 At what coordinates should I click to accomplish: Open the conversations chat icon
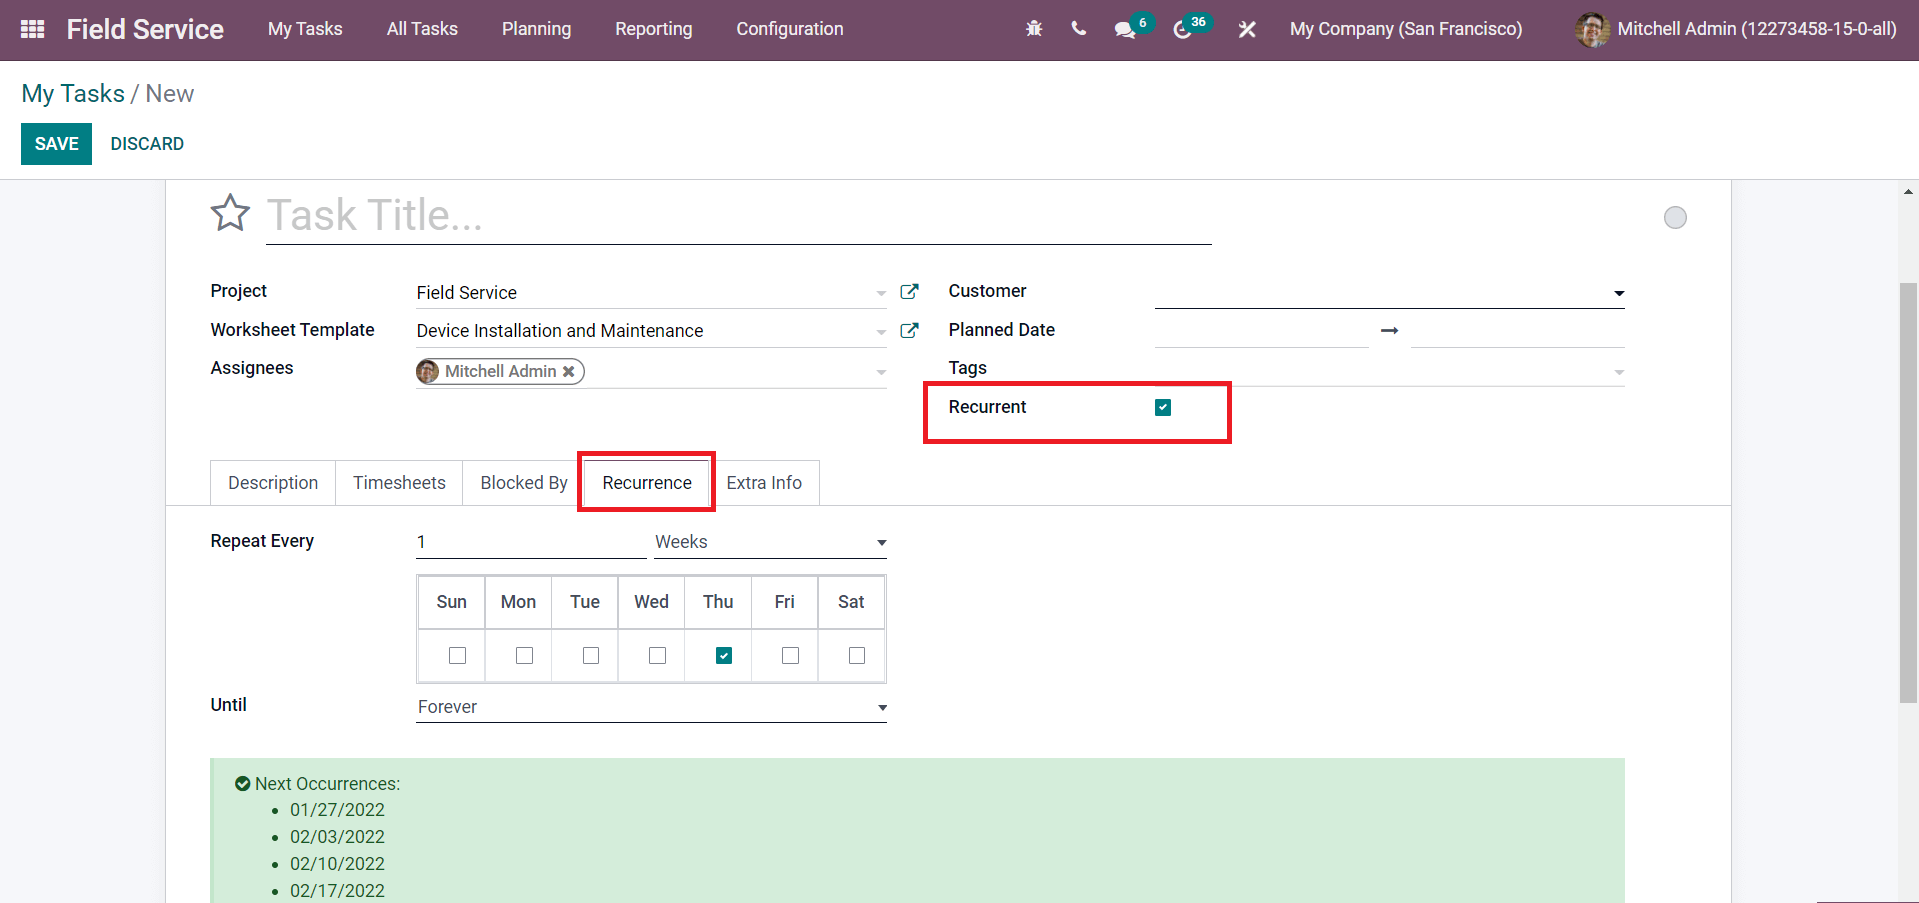[x=1125, y=29]
